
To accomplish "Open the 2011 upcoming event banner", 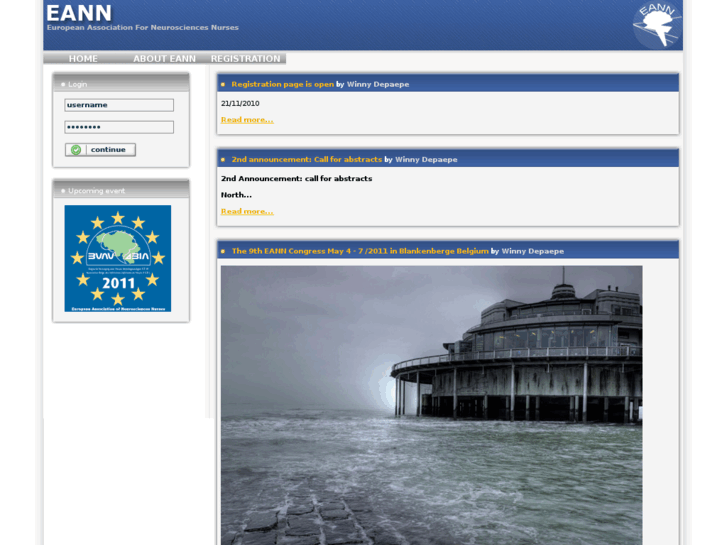I will pyautogui.click(x=118, y=259).
